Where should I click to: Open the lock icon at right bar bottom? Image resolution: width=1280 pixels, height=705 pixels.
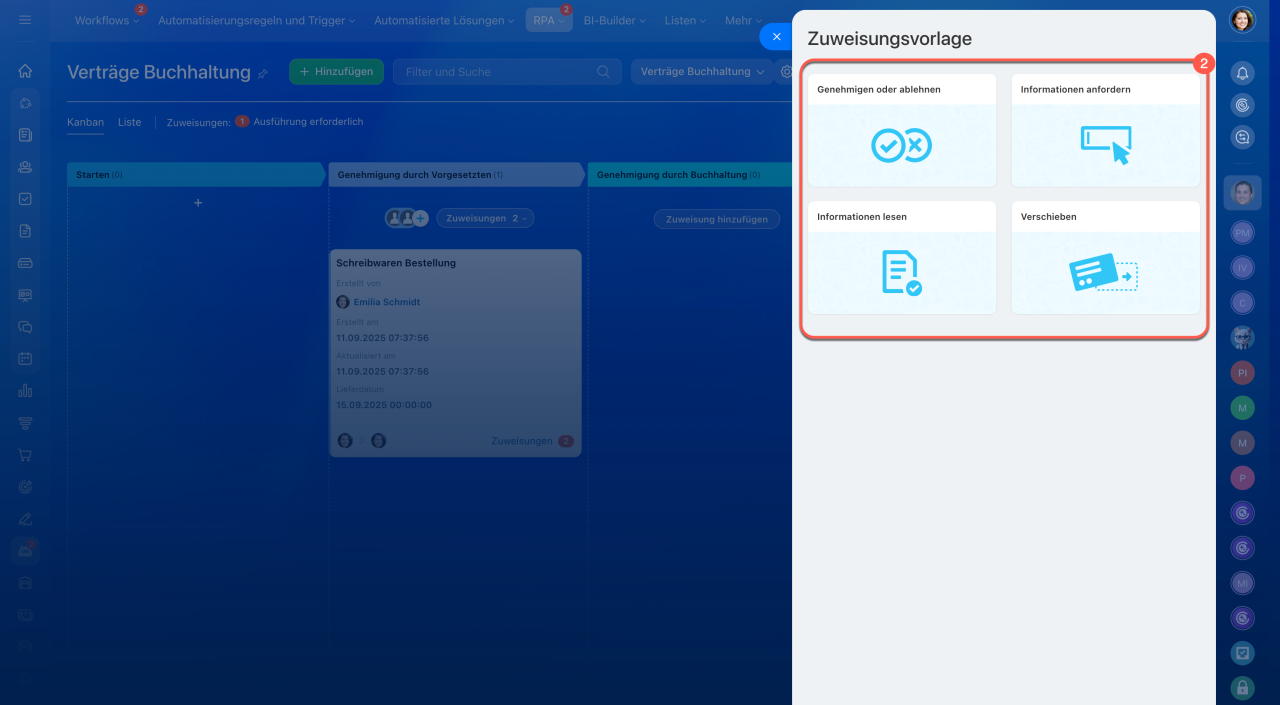pyautogui.click(x=1242, y=688)
